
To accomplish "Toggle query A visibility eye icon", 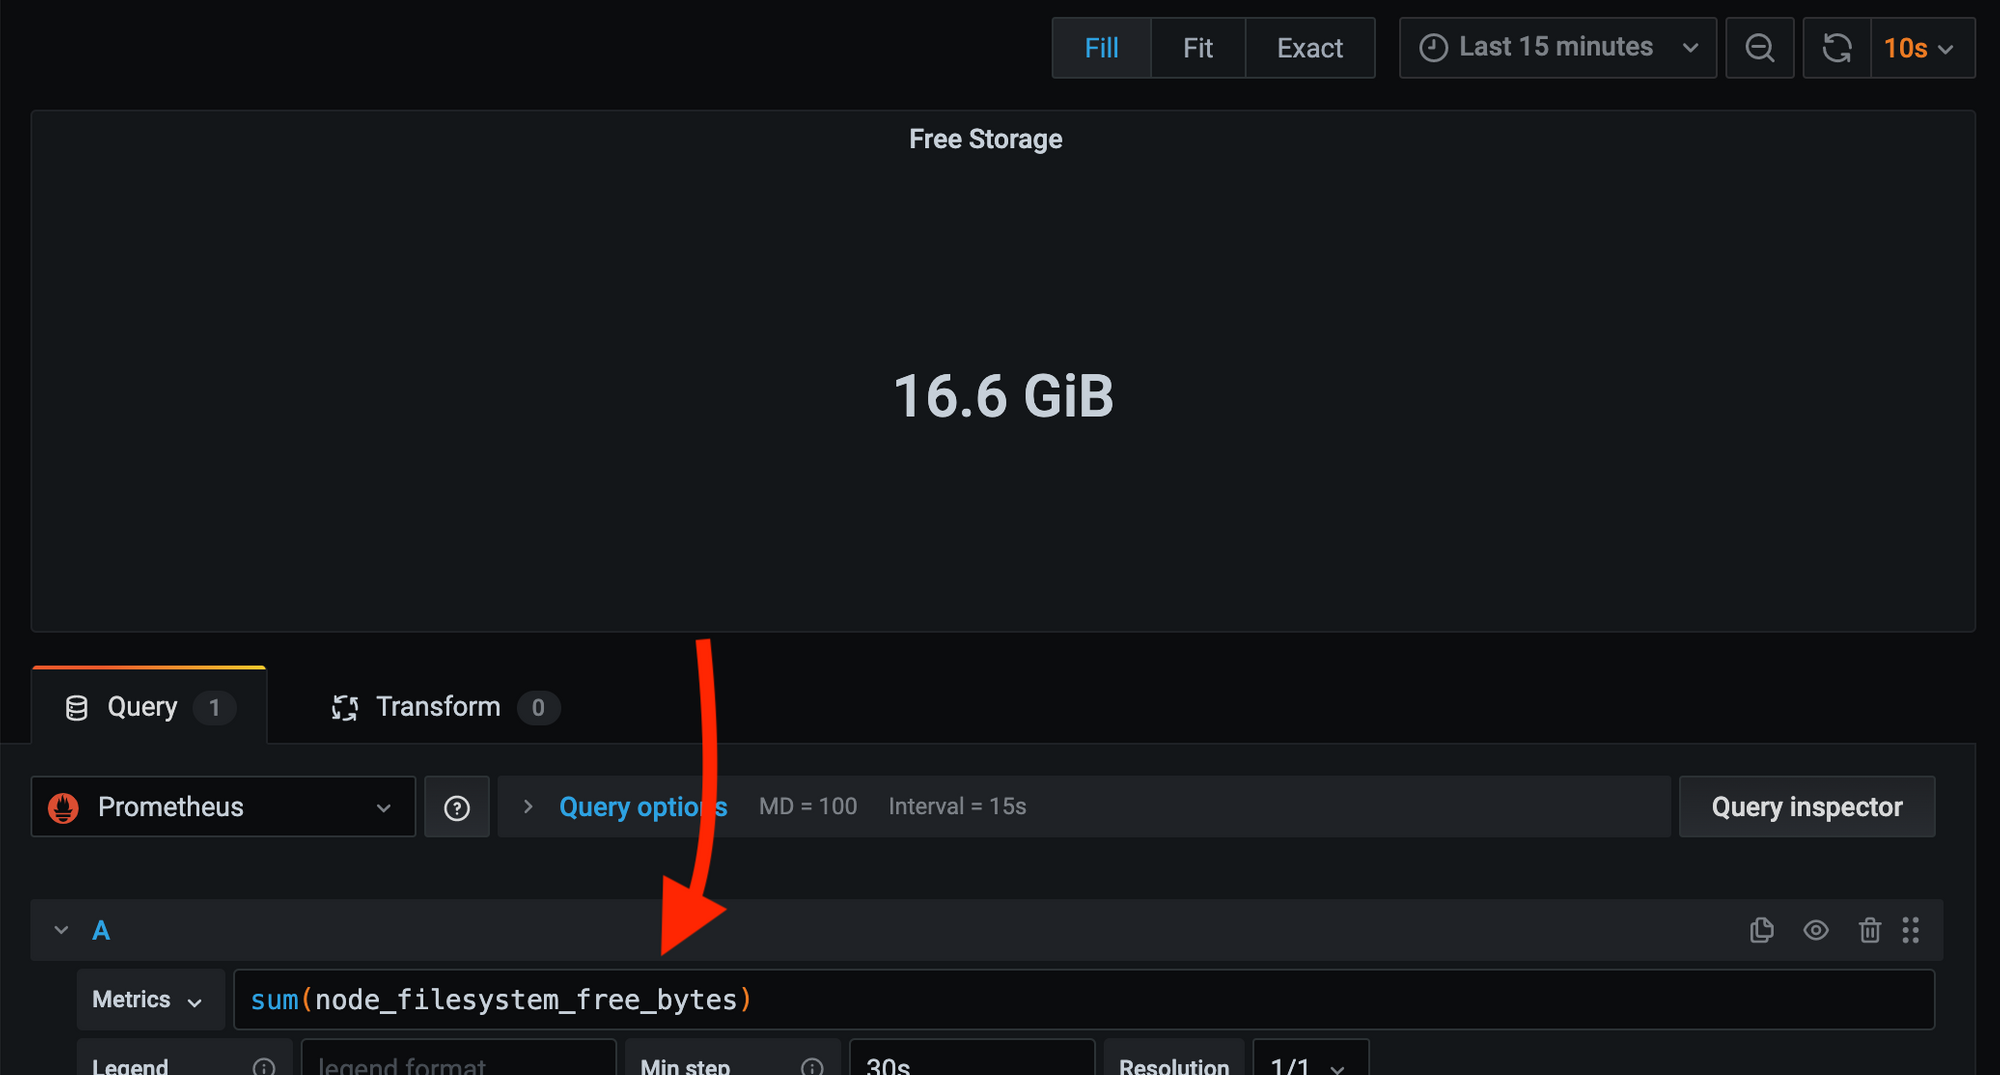I will [x=1816, y=931].
